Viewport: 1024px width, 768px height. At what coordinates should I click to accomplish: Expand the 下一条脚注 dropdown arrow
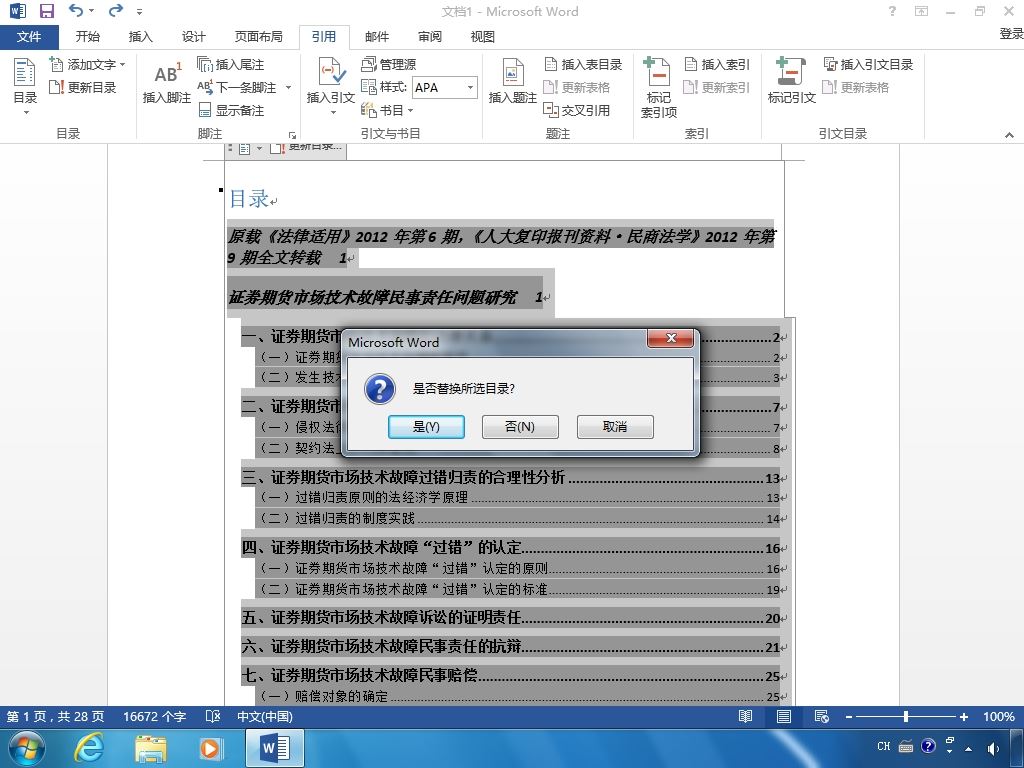288,88
